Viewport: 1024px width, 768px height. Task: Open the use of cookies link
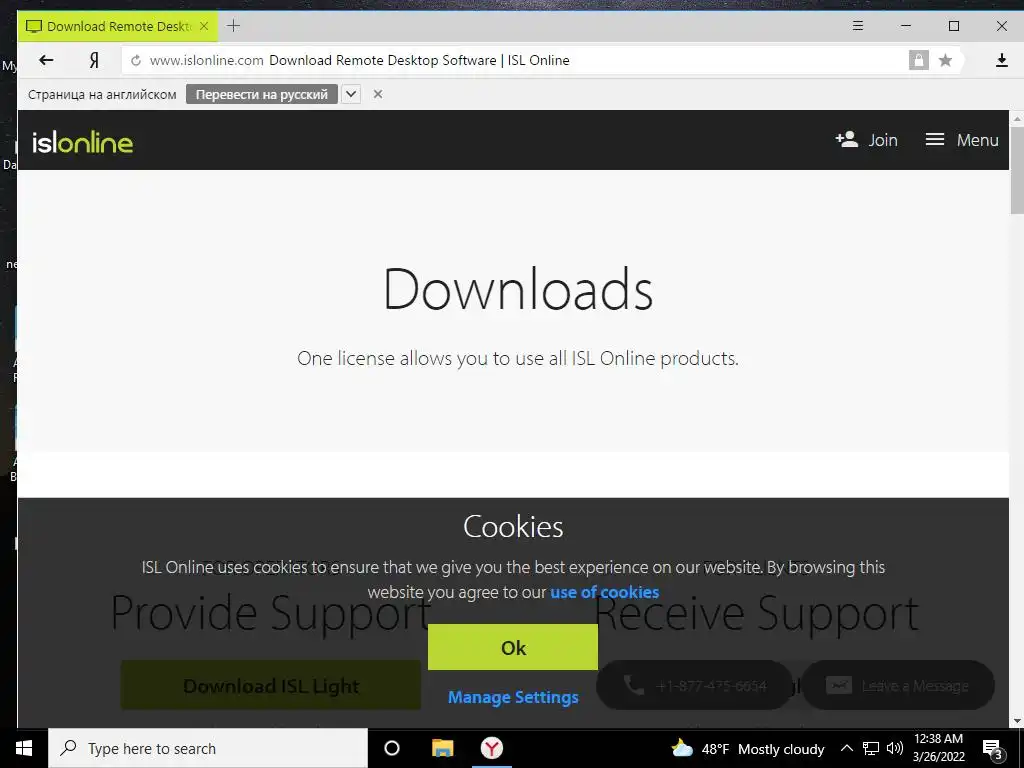[605, 592]
